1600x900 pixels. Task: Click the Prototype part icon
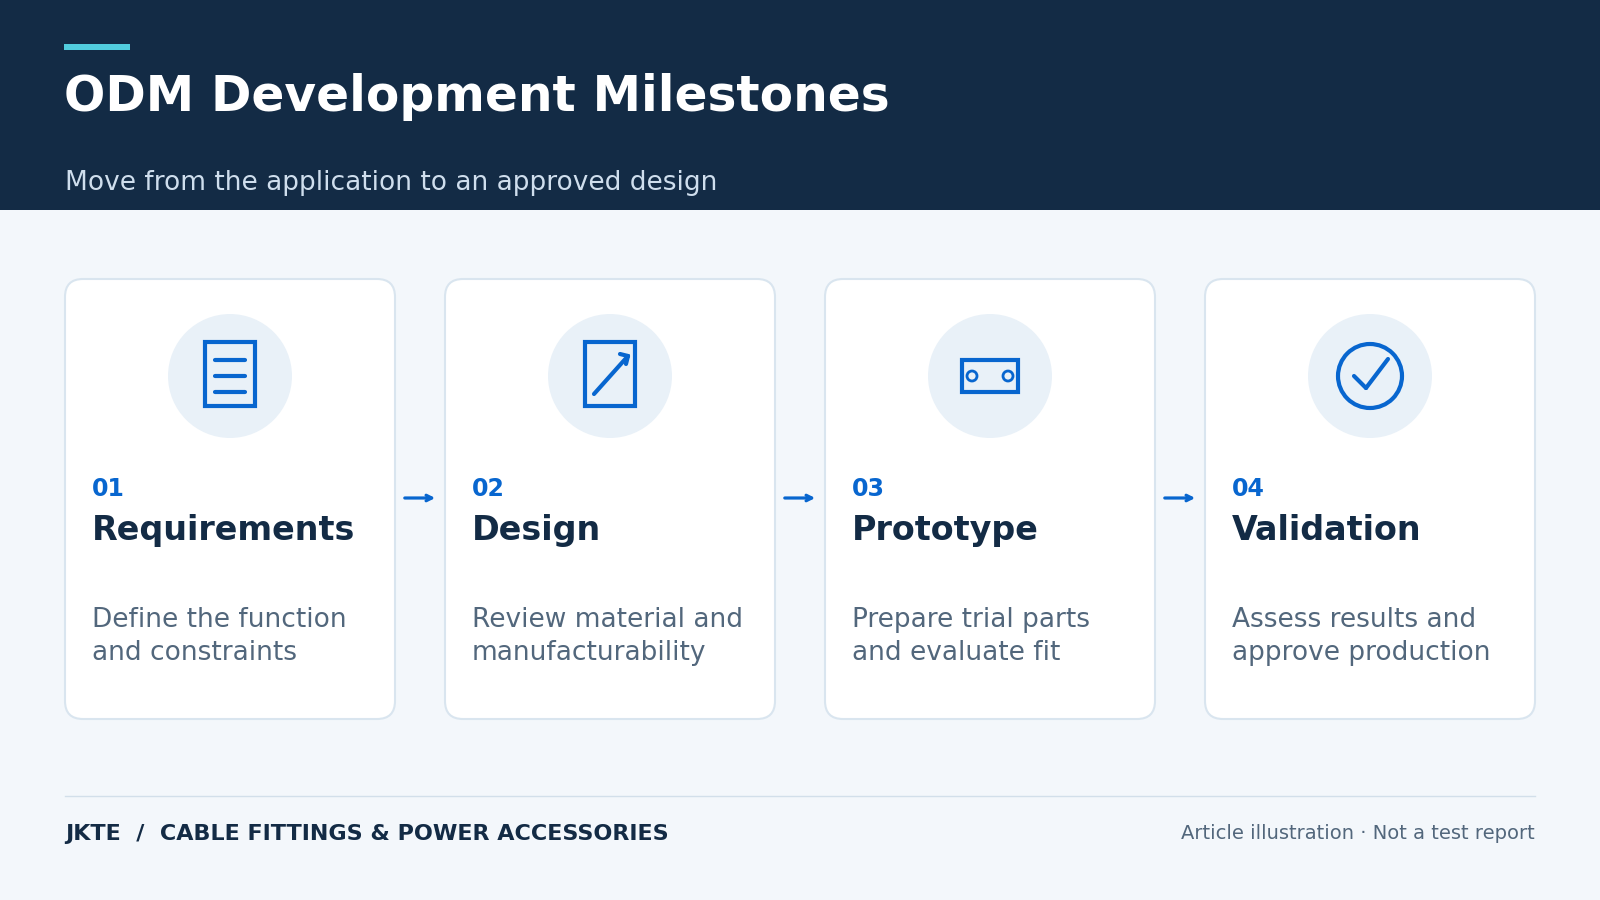point(990,376)
